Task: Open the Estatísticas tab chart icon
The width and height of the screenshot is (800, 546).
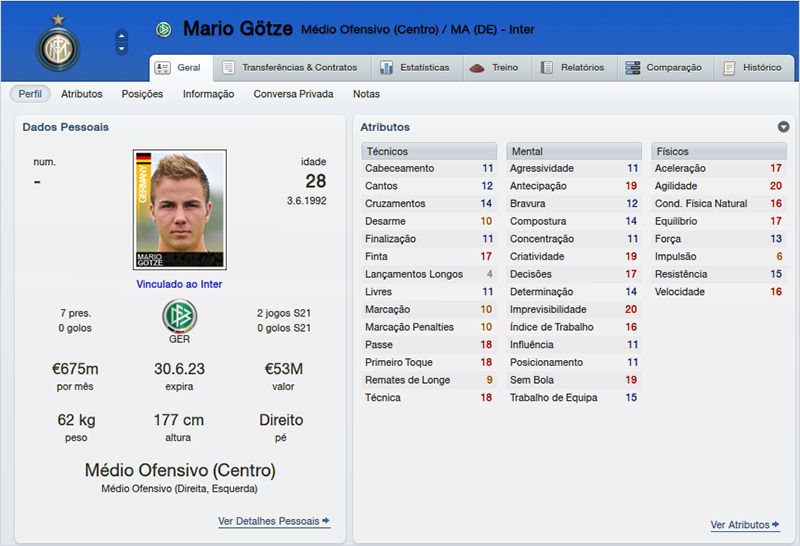Action: tap(386, 68)
